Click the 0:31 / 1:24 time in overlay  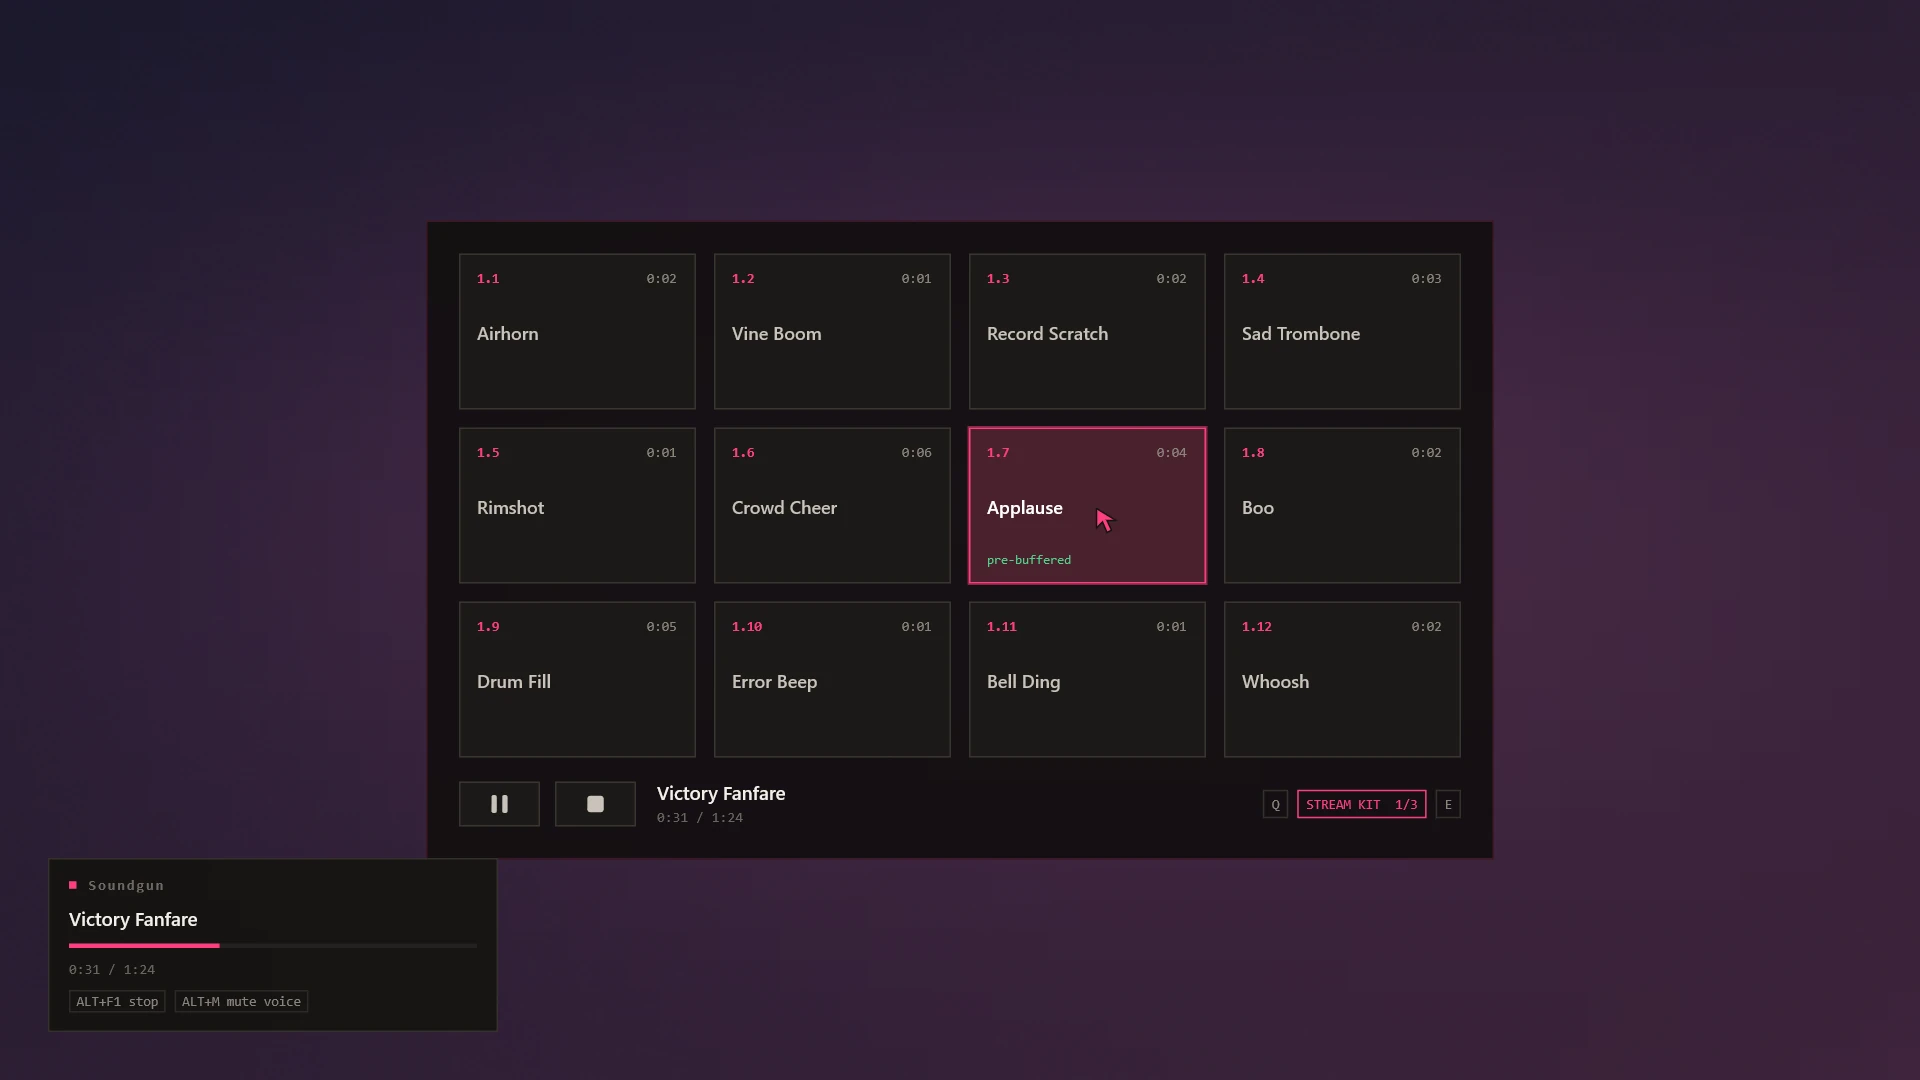click(x=112, y=969)
